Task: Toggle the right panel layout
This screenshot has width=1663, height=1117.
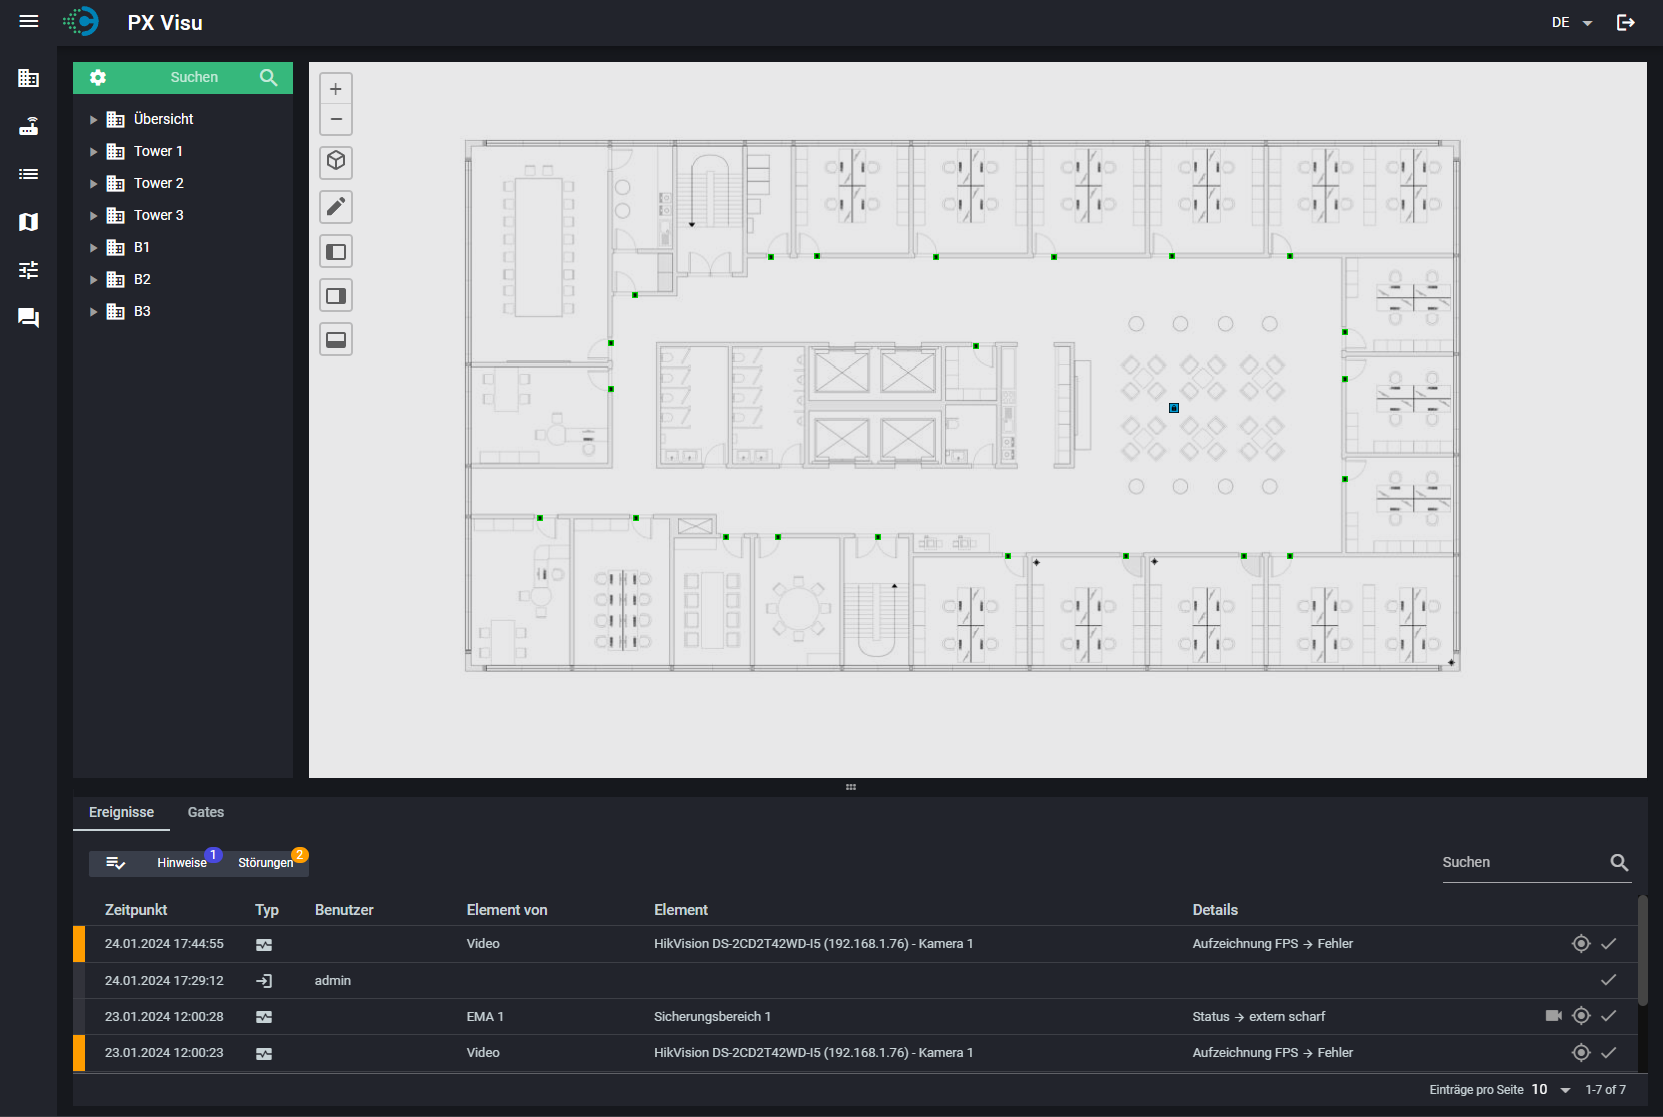Action: coord(336,295)
